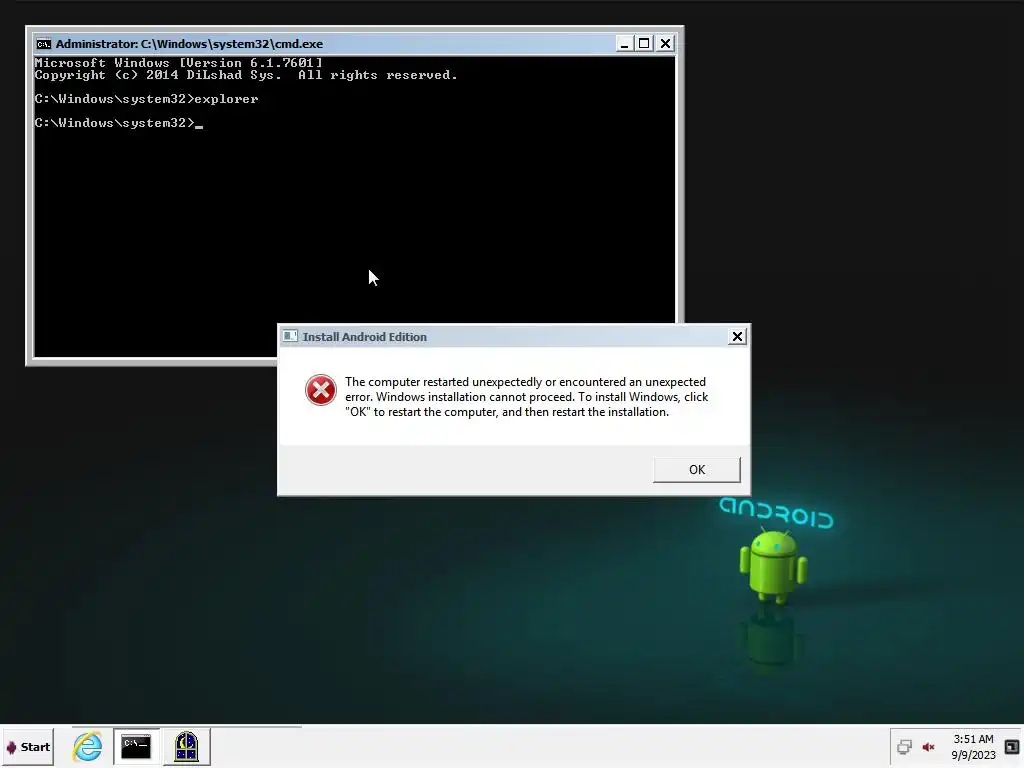Click the date 9/9/2023 in tray
The height and width of the screenshot is (768, 1024).
973,755
